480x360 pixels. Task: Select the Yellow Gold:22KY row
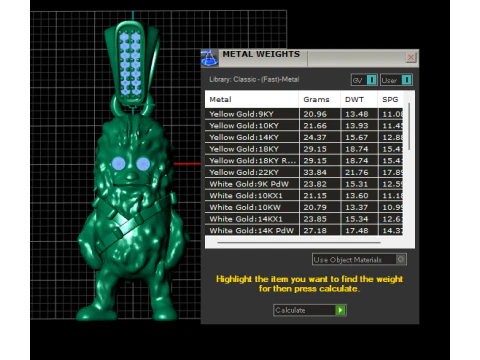304,172
